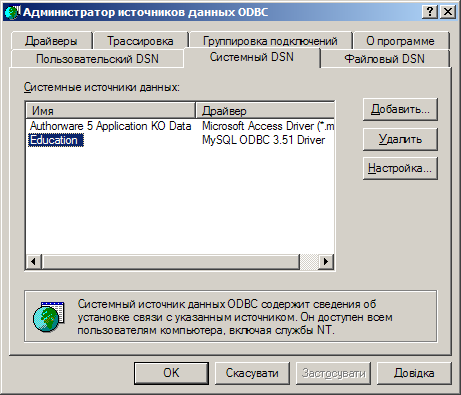
Task: Switch to the Файловый DSN tab
Action: pyautogui.click(x=384, y=59)
